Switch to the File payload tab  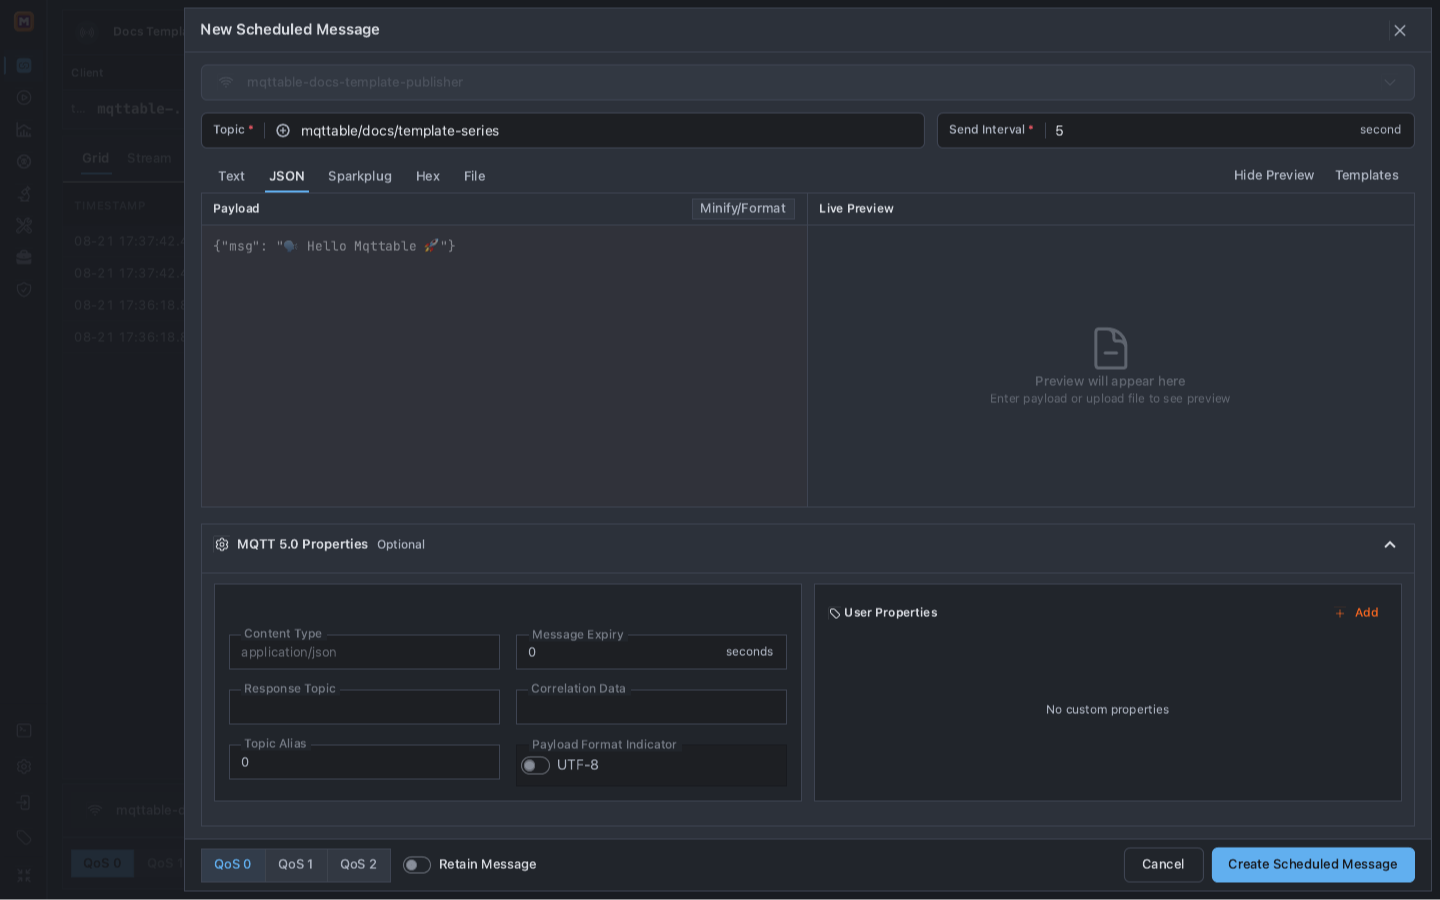[x=475, y=176]
